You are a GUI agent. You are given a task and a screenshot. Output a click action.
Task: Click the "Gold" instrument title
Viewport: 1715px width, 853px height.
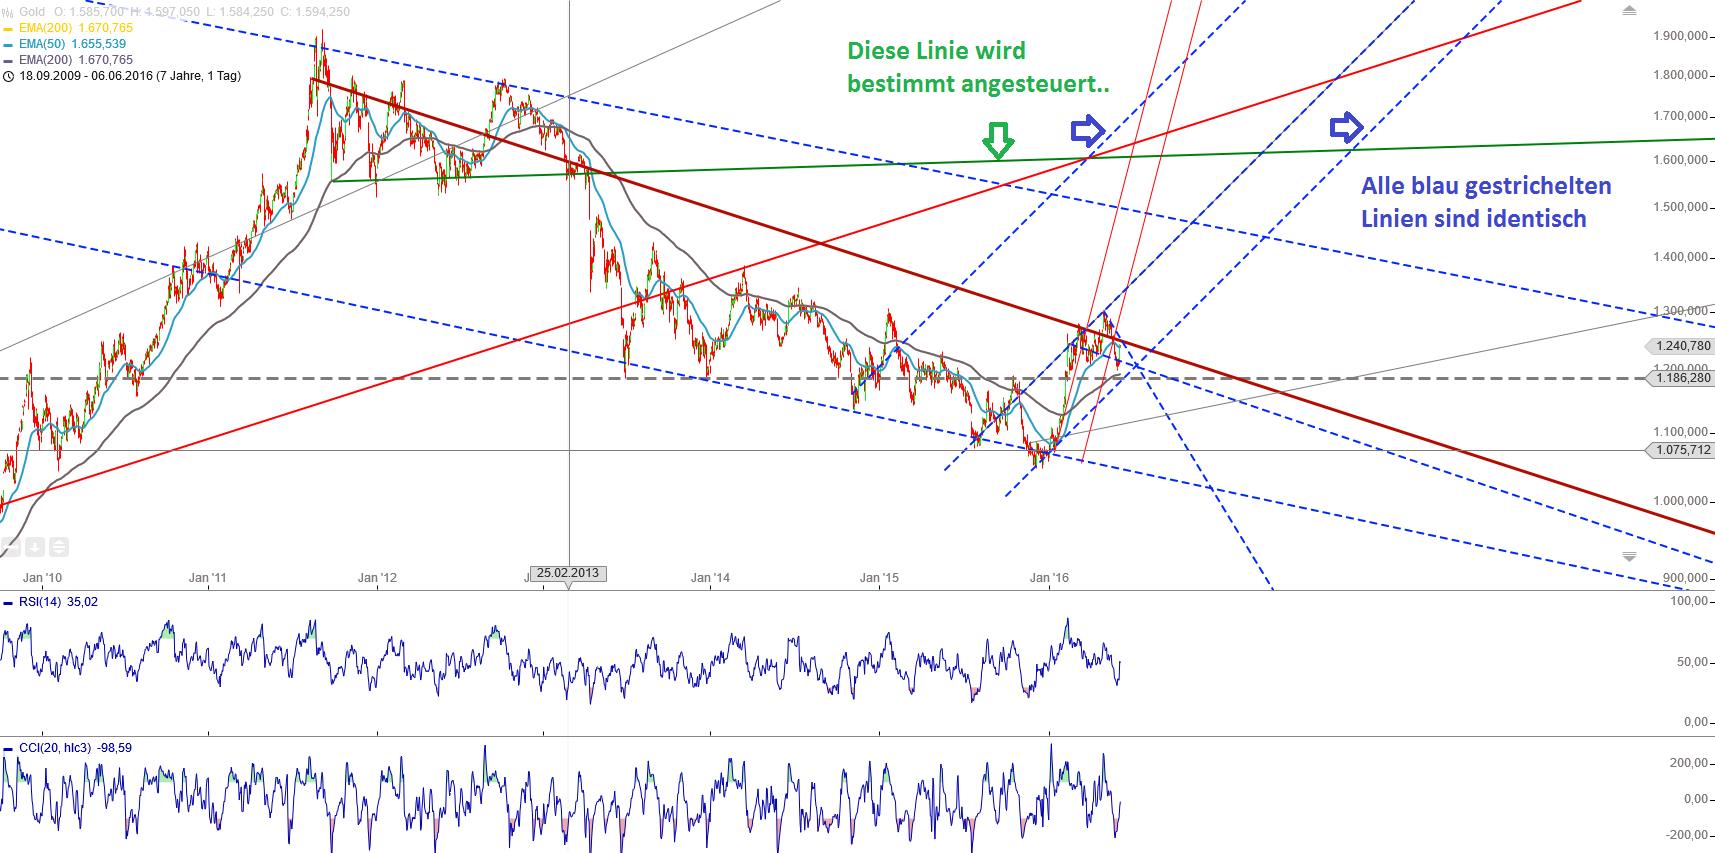pyautogui.click(x=32, y=12)
